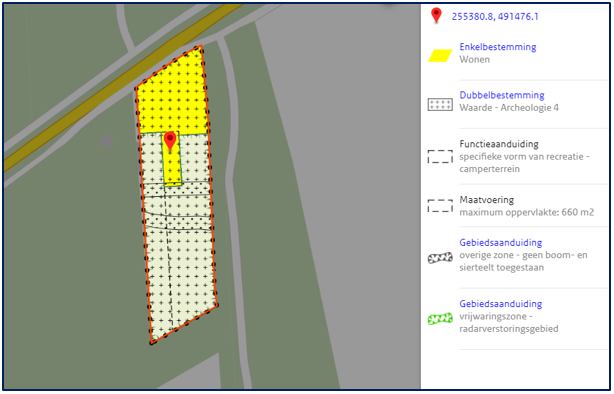Click the dotted Waarde - Archeologie 4 legend symbol
Screen dimensions: 614x394
(440, 105)
